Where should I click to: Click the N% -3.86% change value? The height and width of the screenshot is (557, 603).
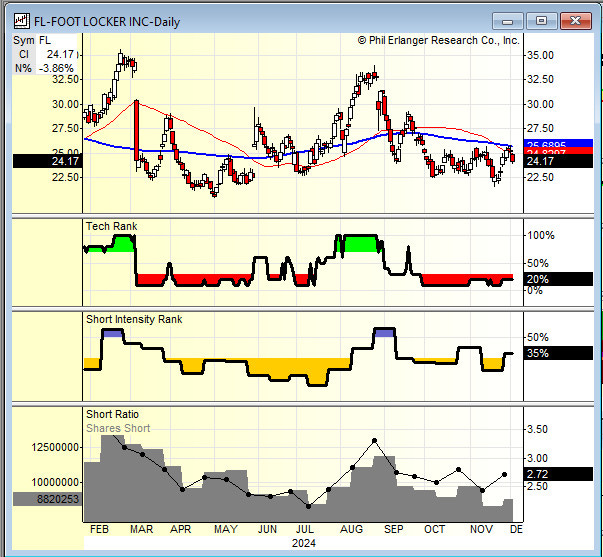pos(44,68)
